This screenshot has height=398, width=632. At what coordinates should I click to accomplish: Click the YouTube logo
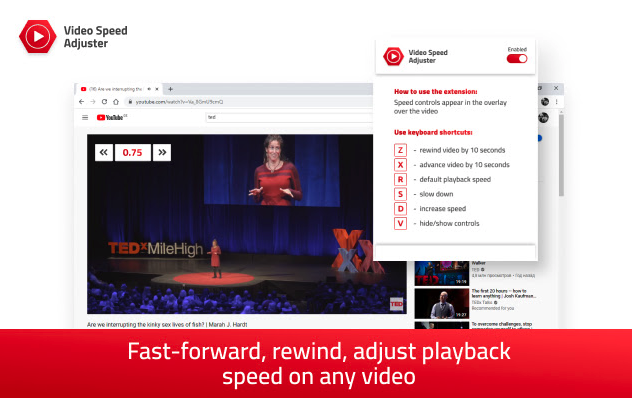(112, 117)
